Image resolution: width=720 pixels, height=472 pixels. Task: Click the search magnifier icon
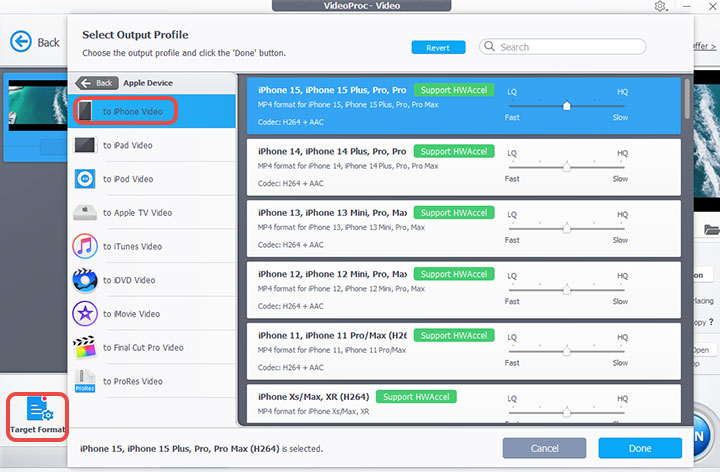489,46
